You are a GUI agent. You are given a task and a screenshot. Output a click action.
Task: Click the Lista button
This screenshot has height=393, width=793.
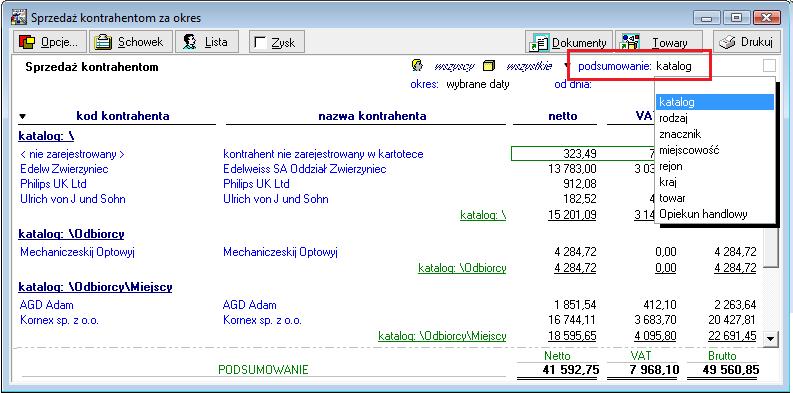pos(206,42)
